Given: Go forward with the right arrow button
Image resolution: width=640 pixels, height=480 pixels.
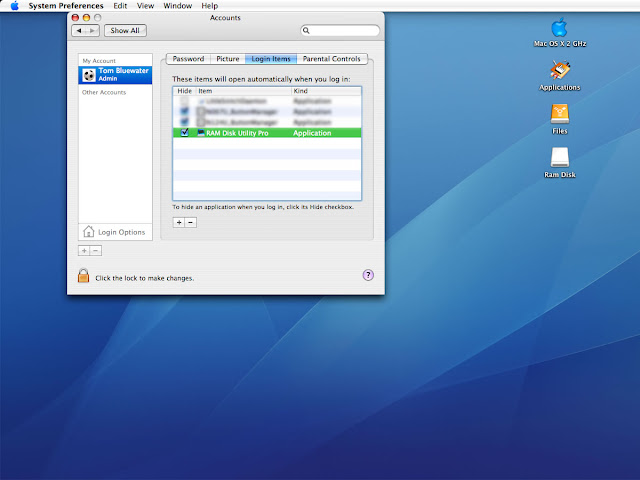Looking at the screenshot, I should (93, 31).
